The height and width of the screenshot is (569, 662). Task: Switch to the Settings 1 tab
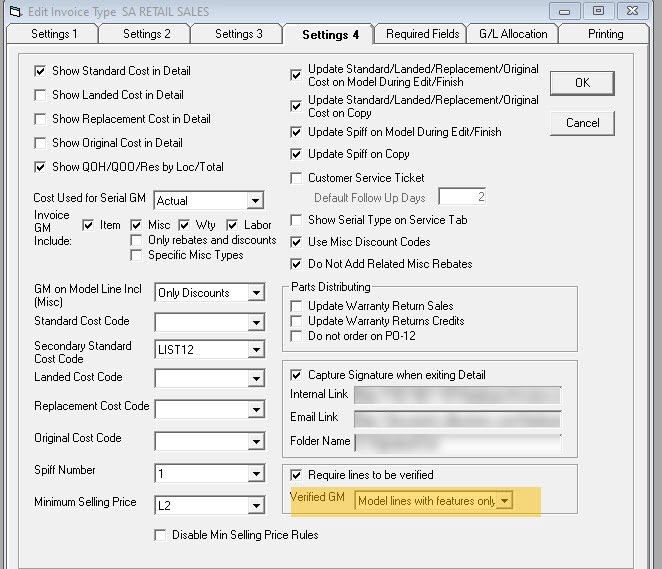click(x=54, y=34)
